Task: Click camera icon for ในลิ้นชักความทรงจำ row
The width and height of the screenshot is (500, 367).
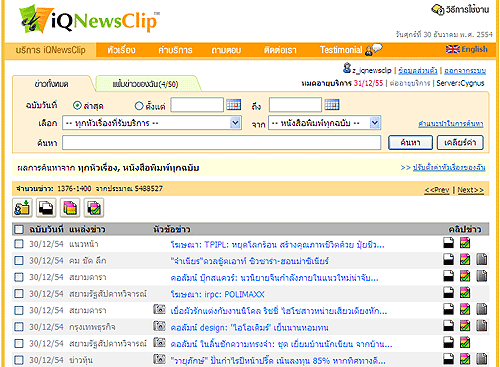Action: pos(159,343)
